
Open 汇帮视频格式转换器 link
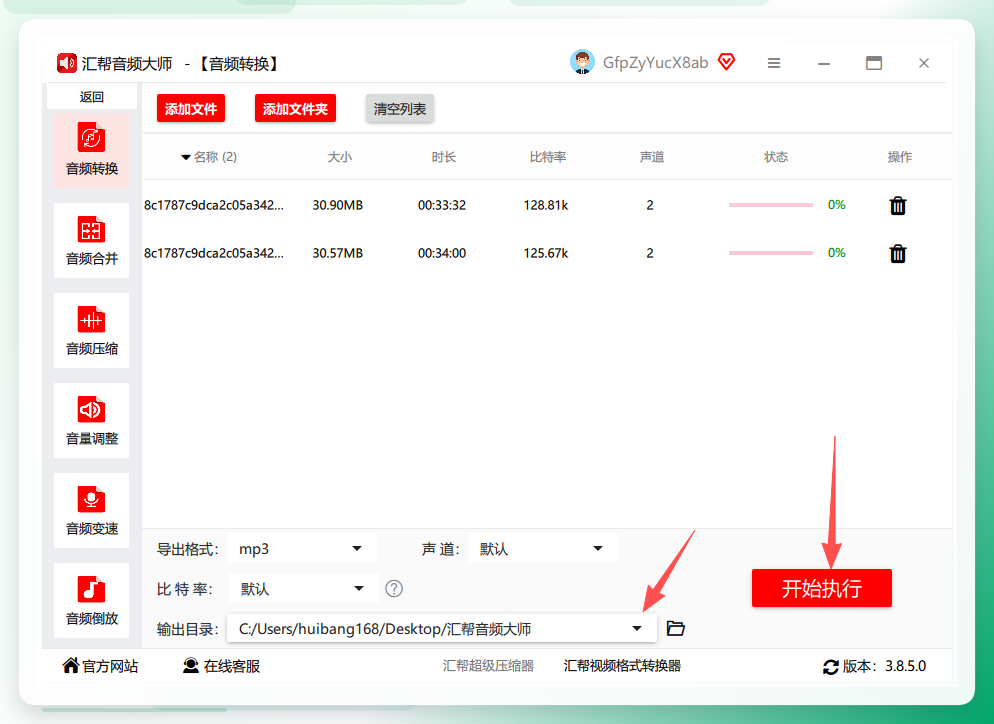[622, 666]
